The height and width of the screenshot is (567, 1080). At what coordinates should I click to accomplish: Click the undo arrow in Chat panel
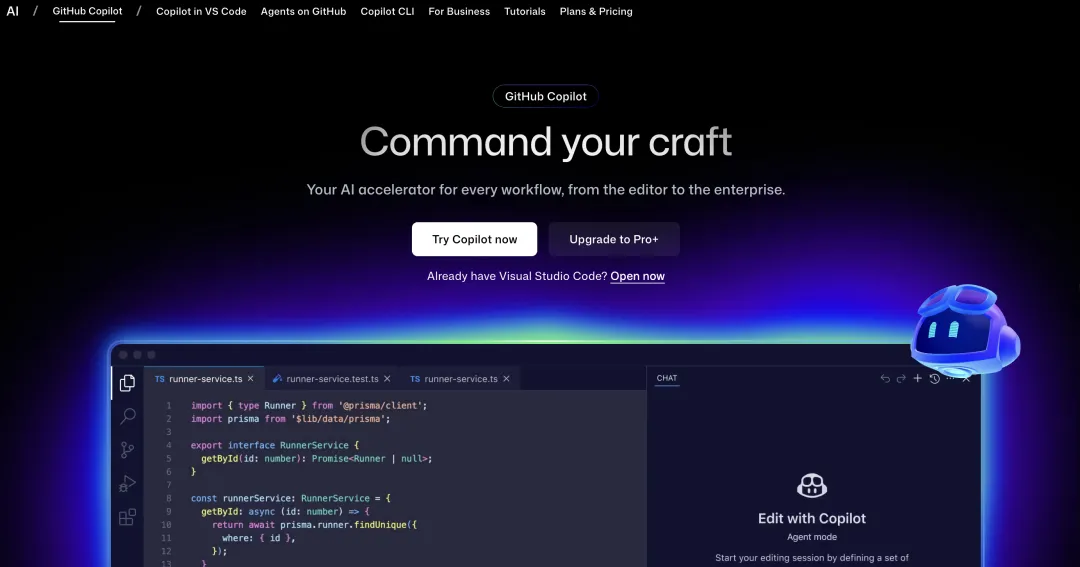pos(885,378)
